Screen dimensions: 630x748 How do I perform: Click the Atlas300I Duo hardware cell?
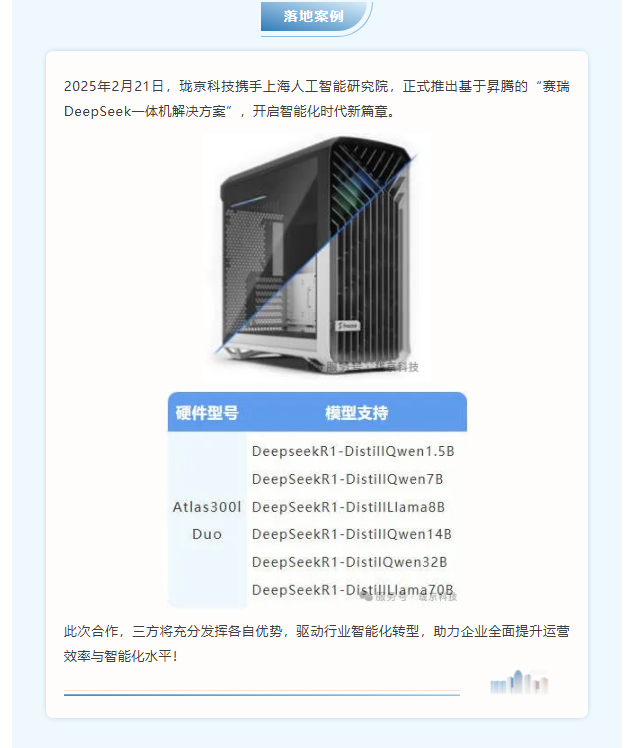click(207, 520)
